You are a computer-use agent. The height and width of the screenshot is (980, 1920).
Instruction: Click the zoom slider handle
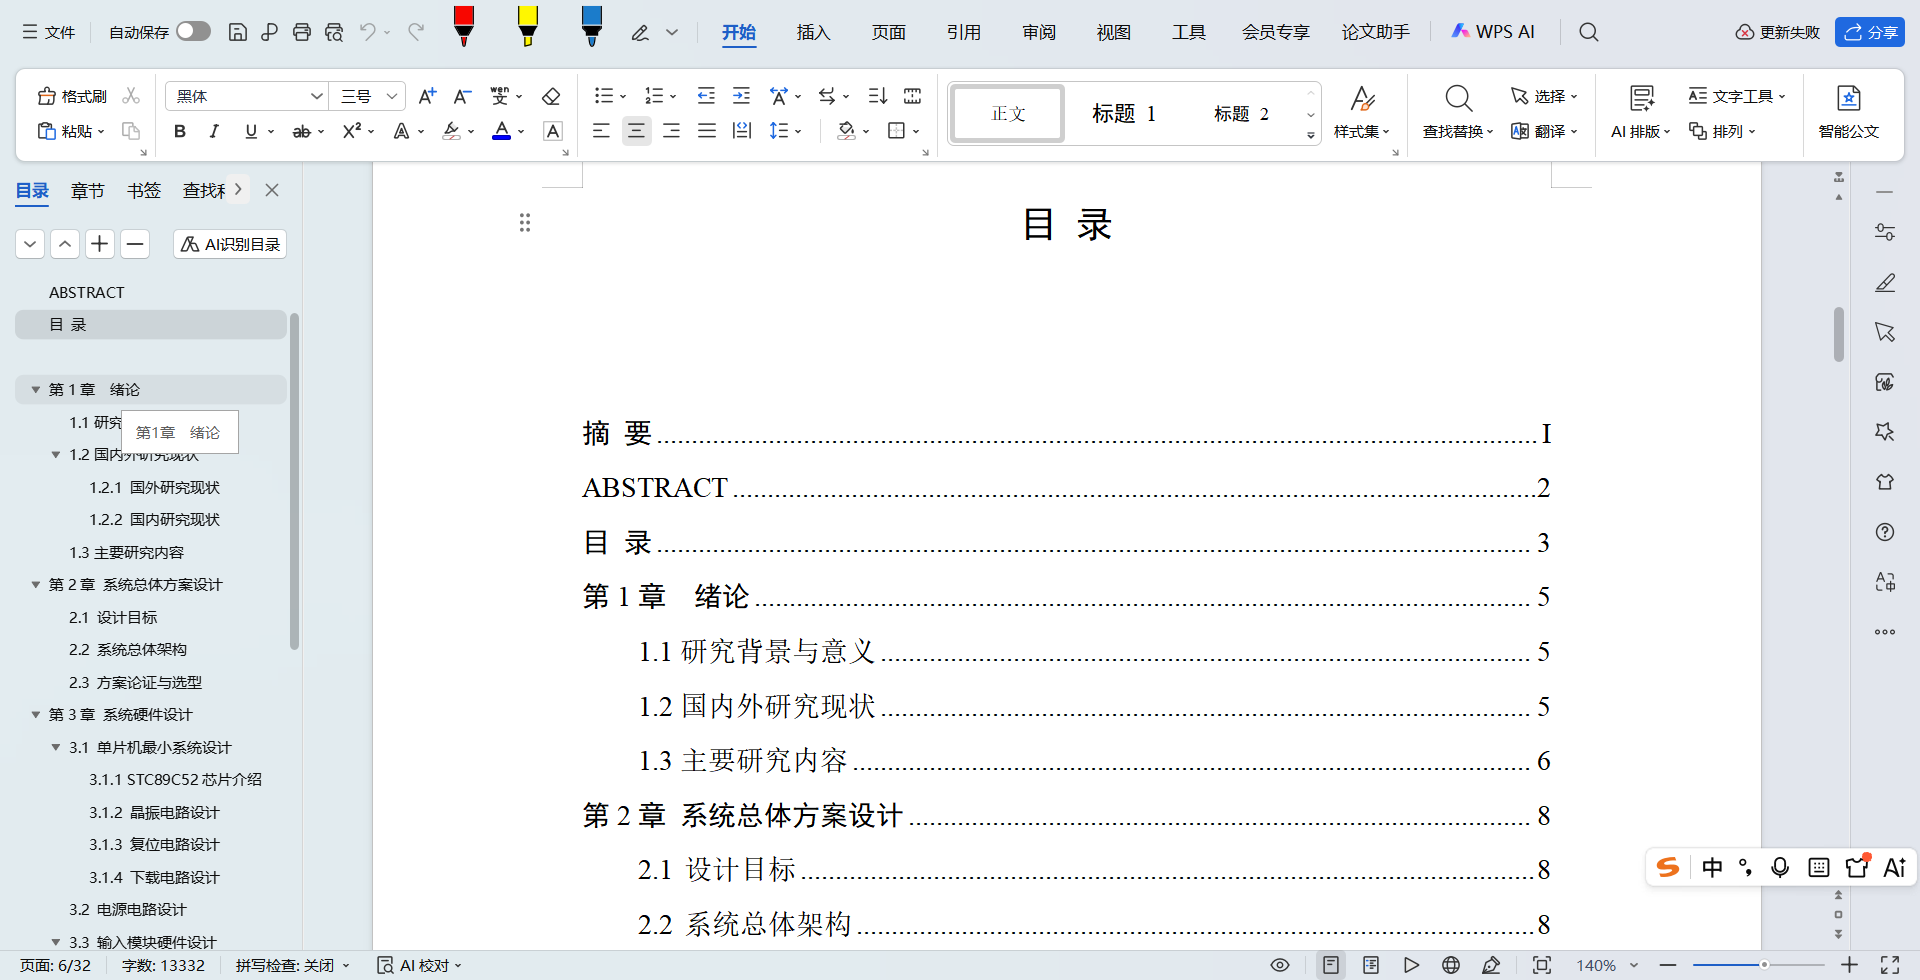click(x=1764, y=965)
